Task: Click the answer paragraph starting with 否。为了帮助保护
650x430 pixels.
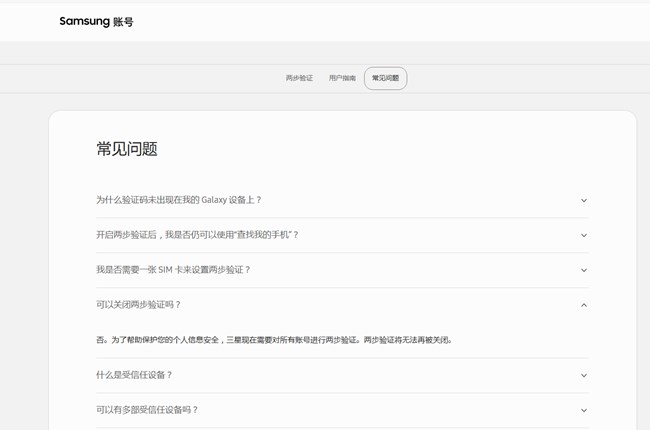Action: pos(274,340)
